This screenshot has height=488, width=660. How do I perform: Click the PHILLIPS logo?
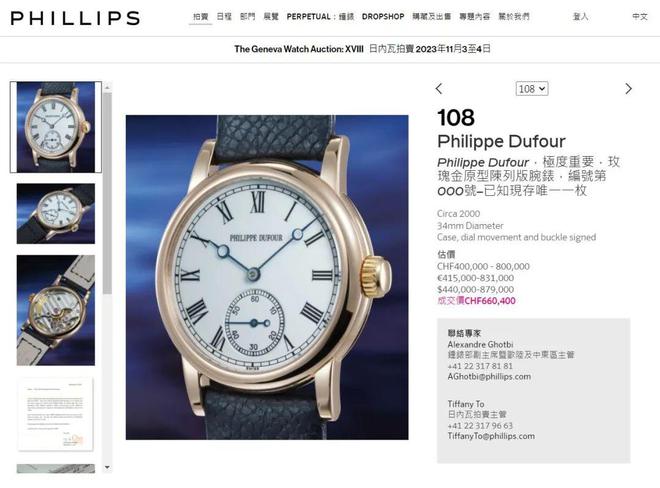(75, 18)
